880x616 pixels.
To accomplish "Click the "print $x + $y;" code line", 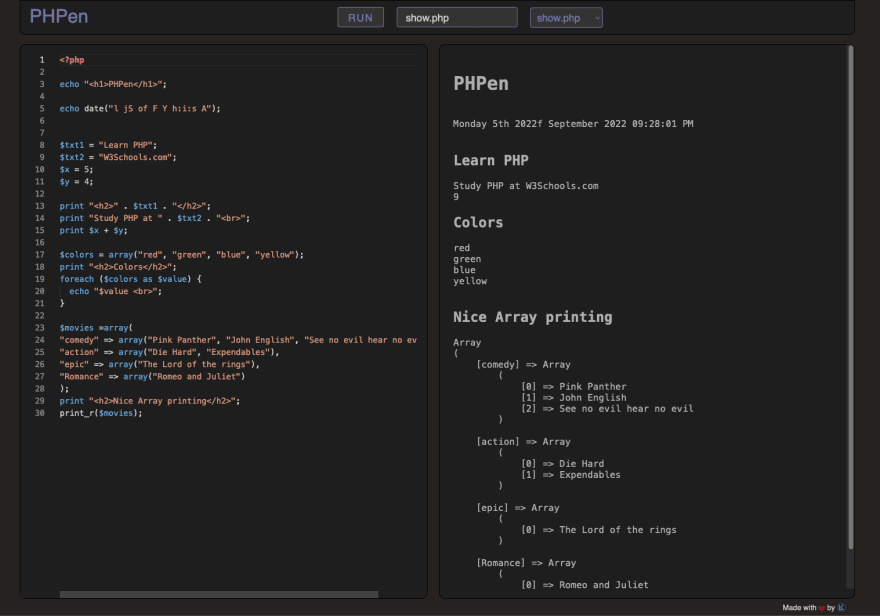I will click(x=94, y=231).
